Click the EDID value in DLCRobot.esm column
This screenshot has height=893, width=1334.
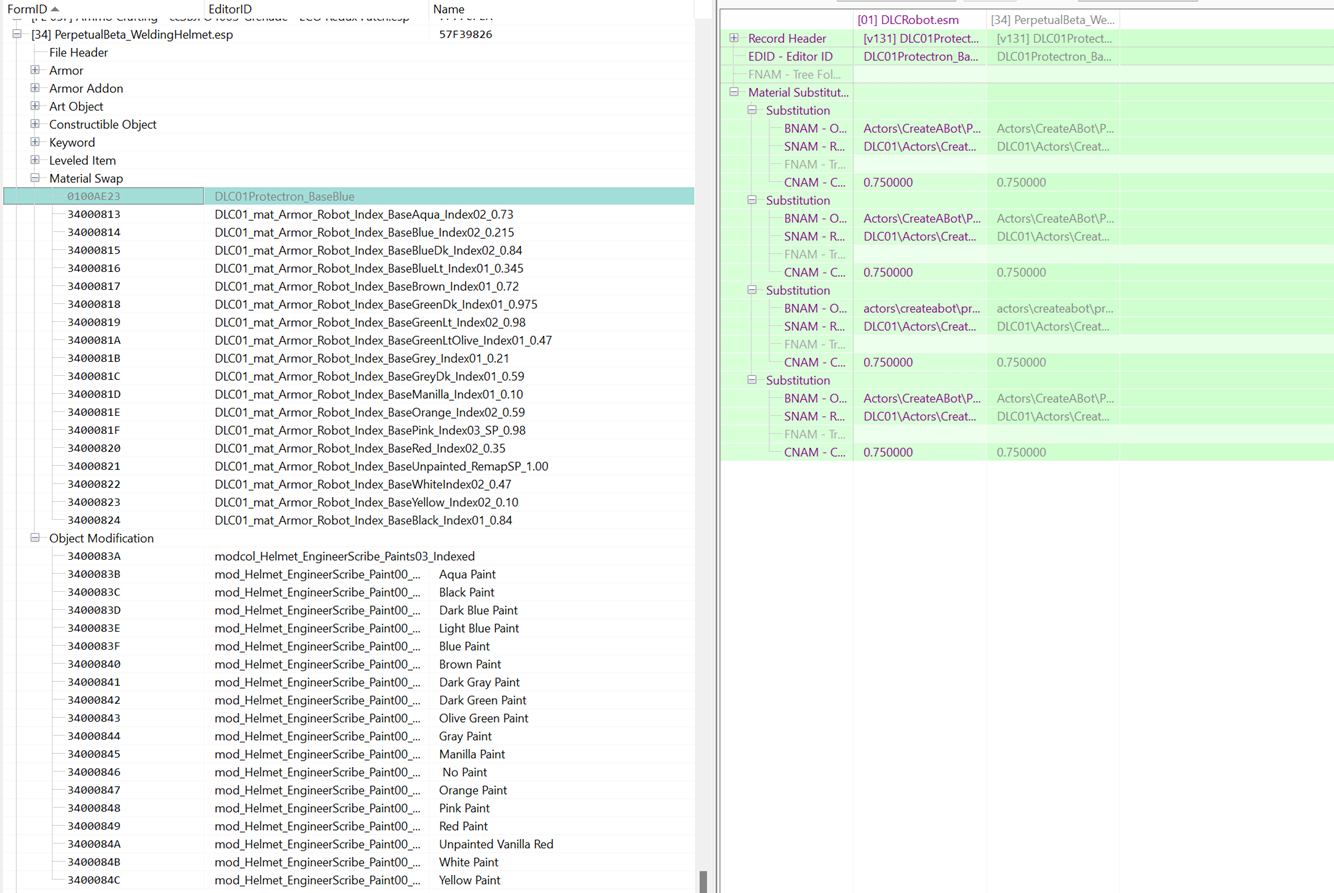pyautogui.click(x=920, y=56)
